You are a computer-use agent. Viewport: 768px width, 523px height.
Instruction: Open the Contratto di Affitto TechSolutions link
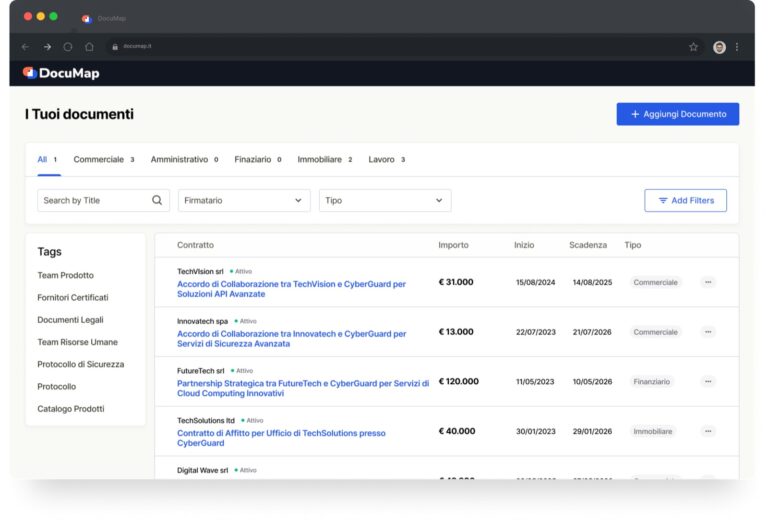pos(281,438)
